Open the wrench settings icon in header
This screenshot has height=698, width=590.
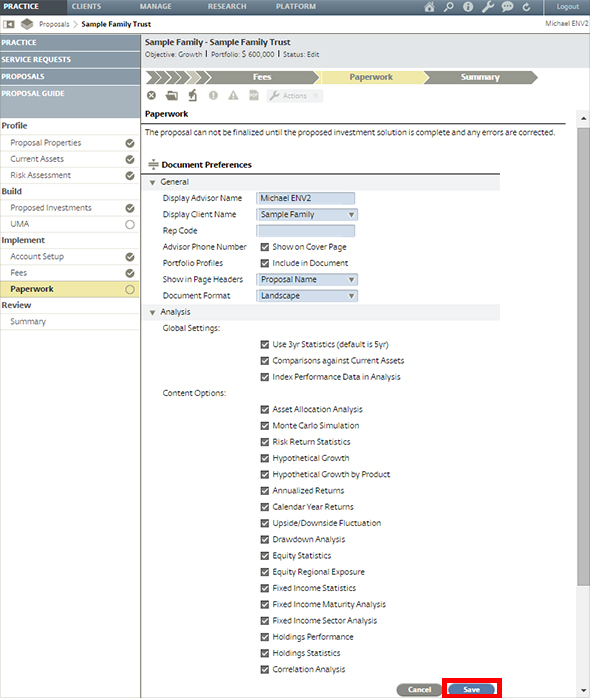[x=488, y=7]
